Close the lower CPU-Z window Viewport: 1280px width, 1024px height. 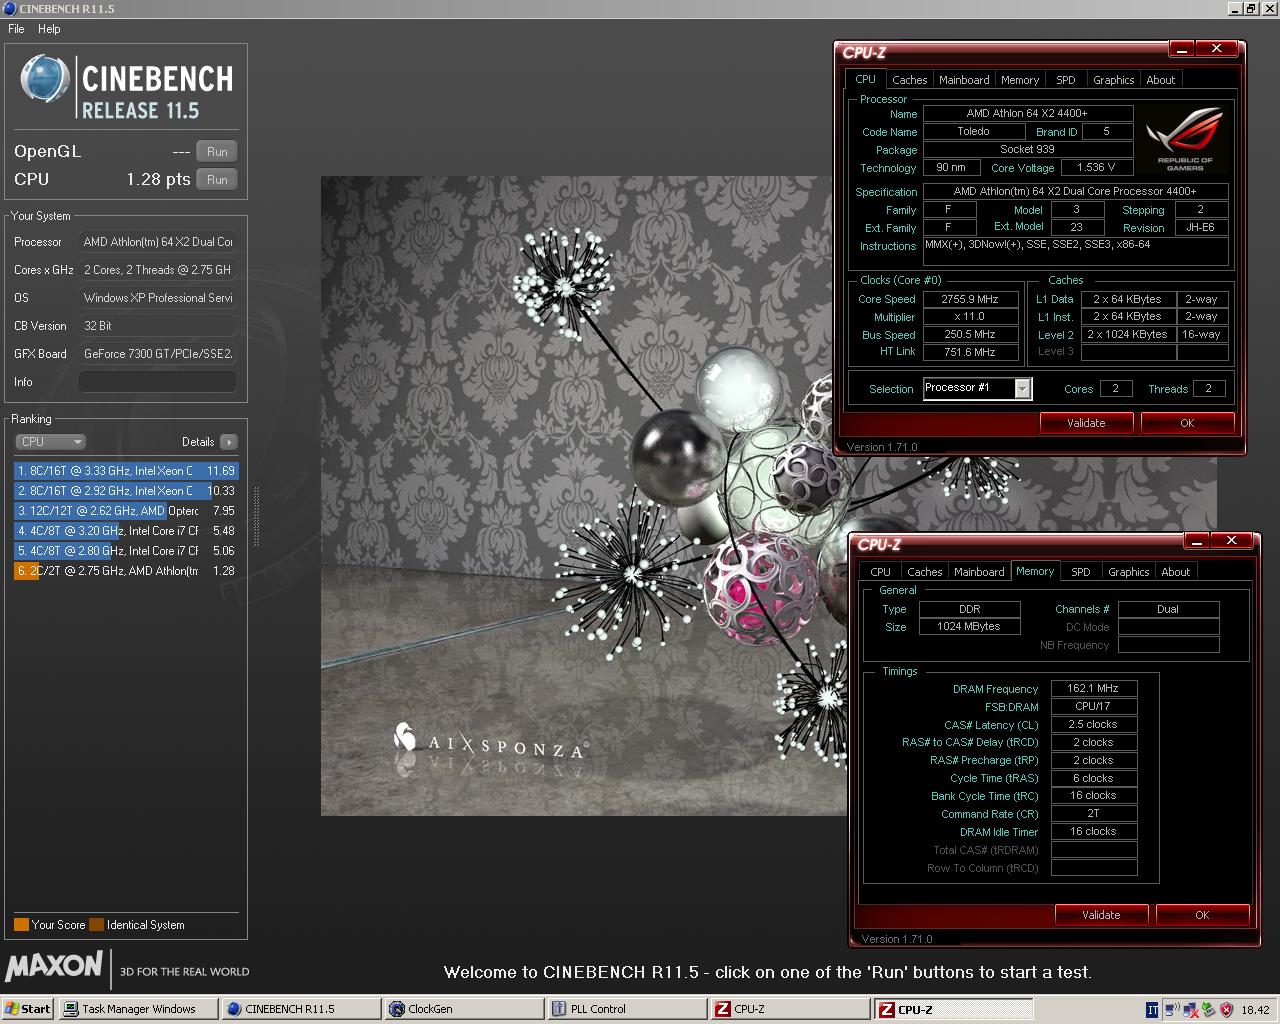click(x=1232, y=540)
